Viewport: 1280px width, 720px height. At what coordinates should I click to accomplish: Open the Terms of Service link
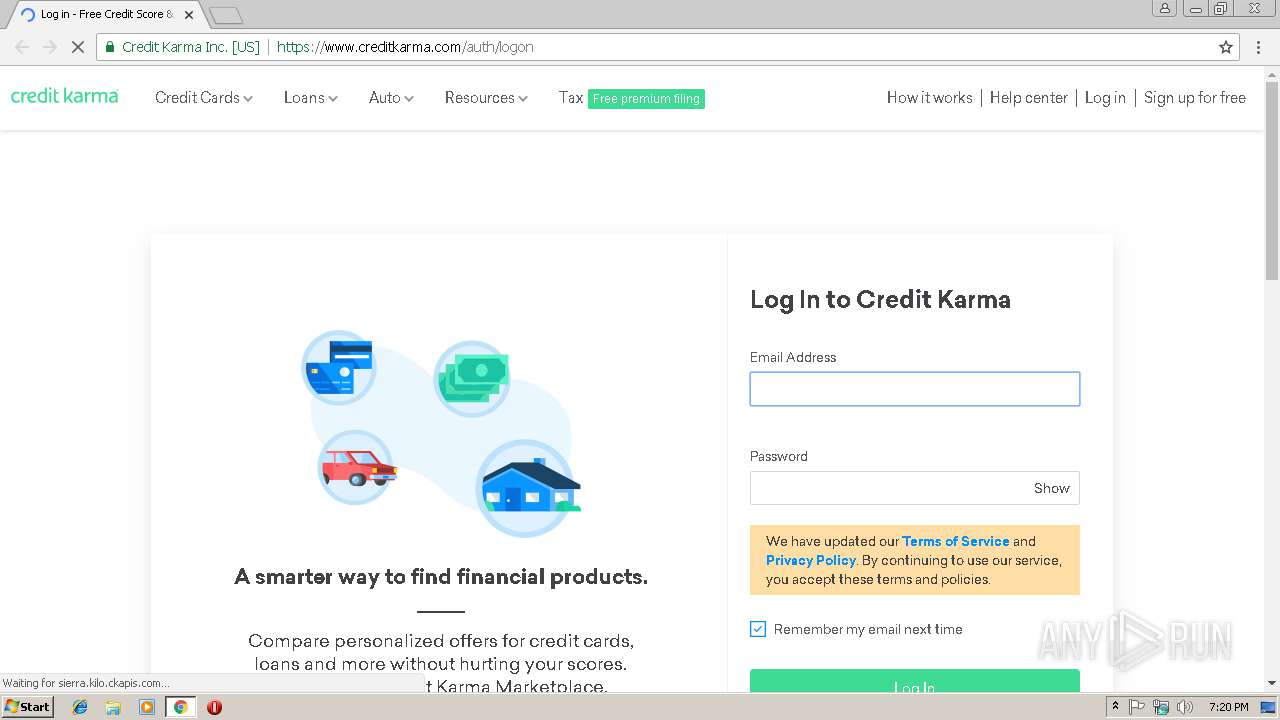[x=955, y=541]
